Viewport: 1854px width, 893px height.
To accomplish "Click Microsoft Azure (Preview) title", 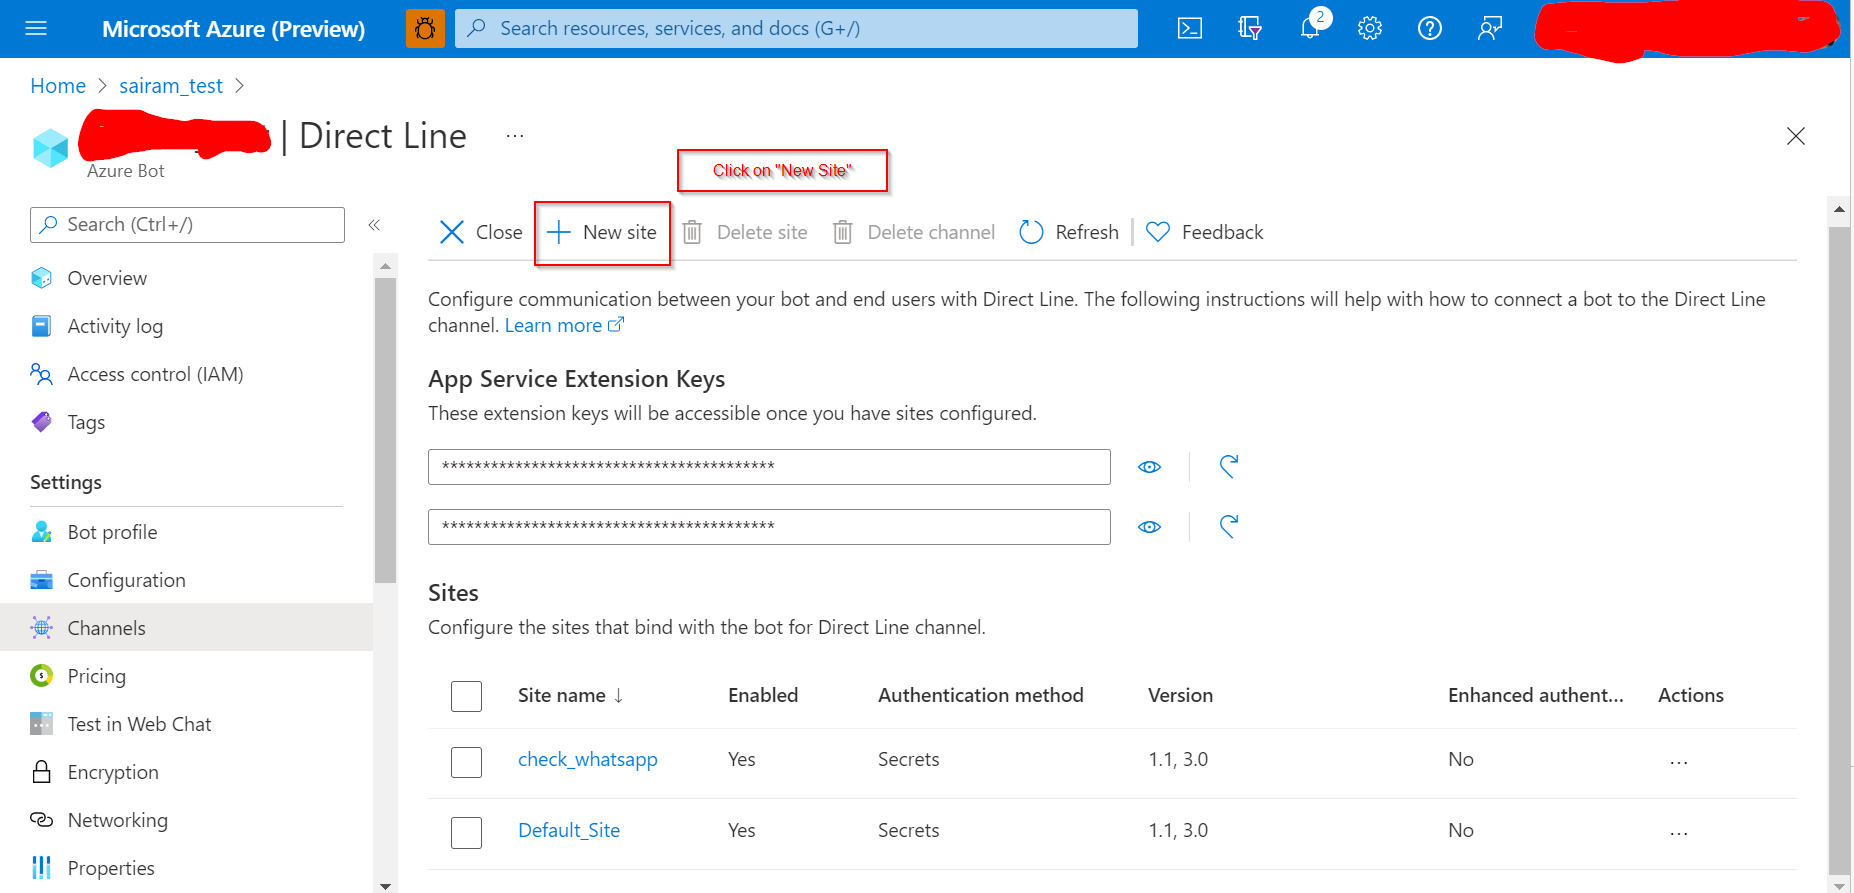I will 233,29.
